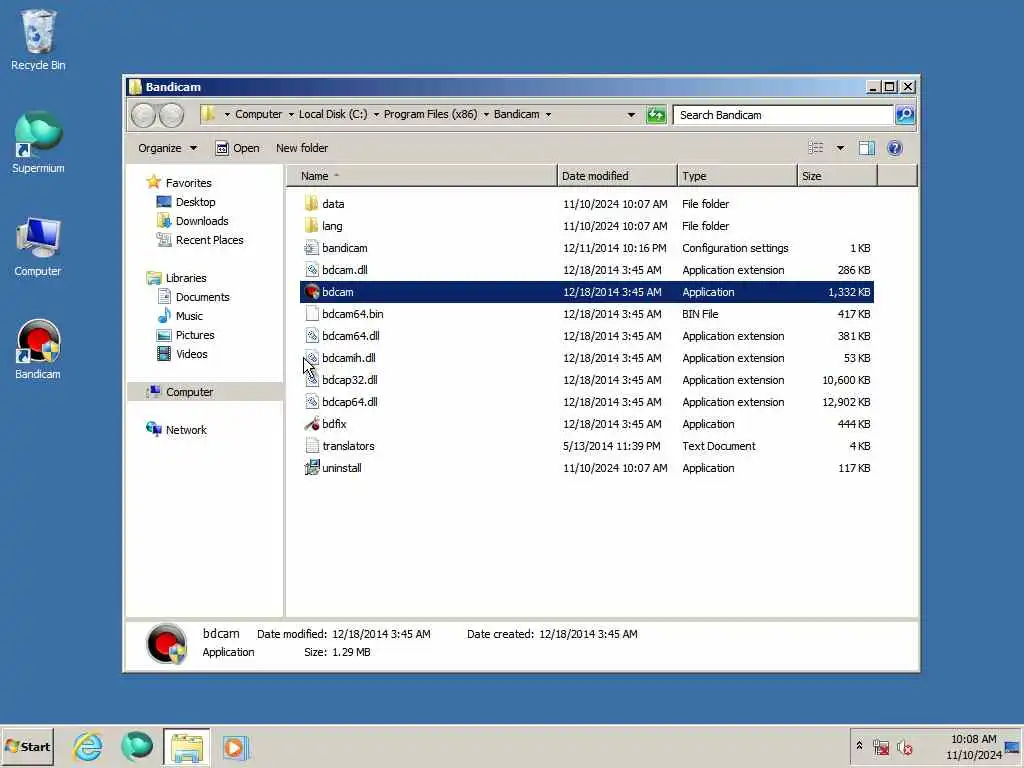Click the data folder icon

coord(312,204)
